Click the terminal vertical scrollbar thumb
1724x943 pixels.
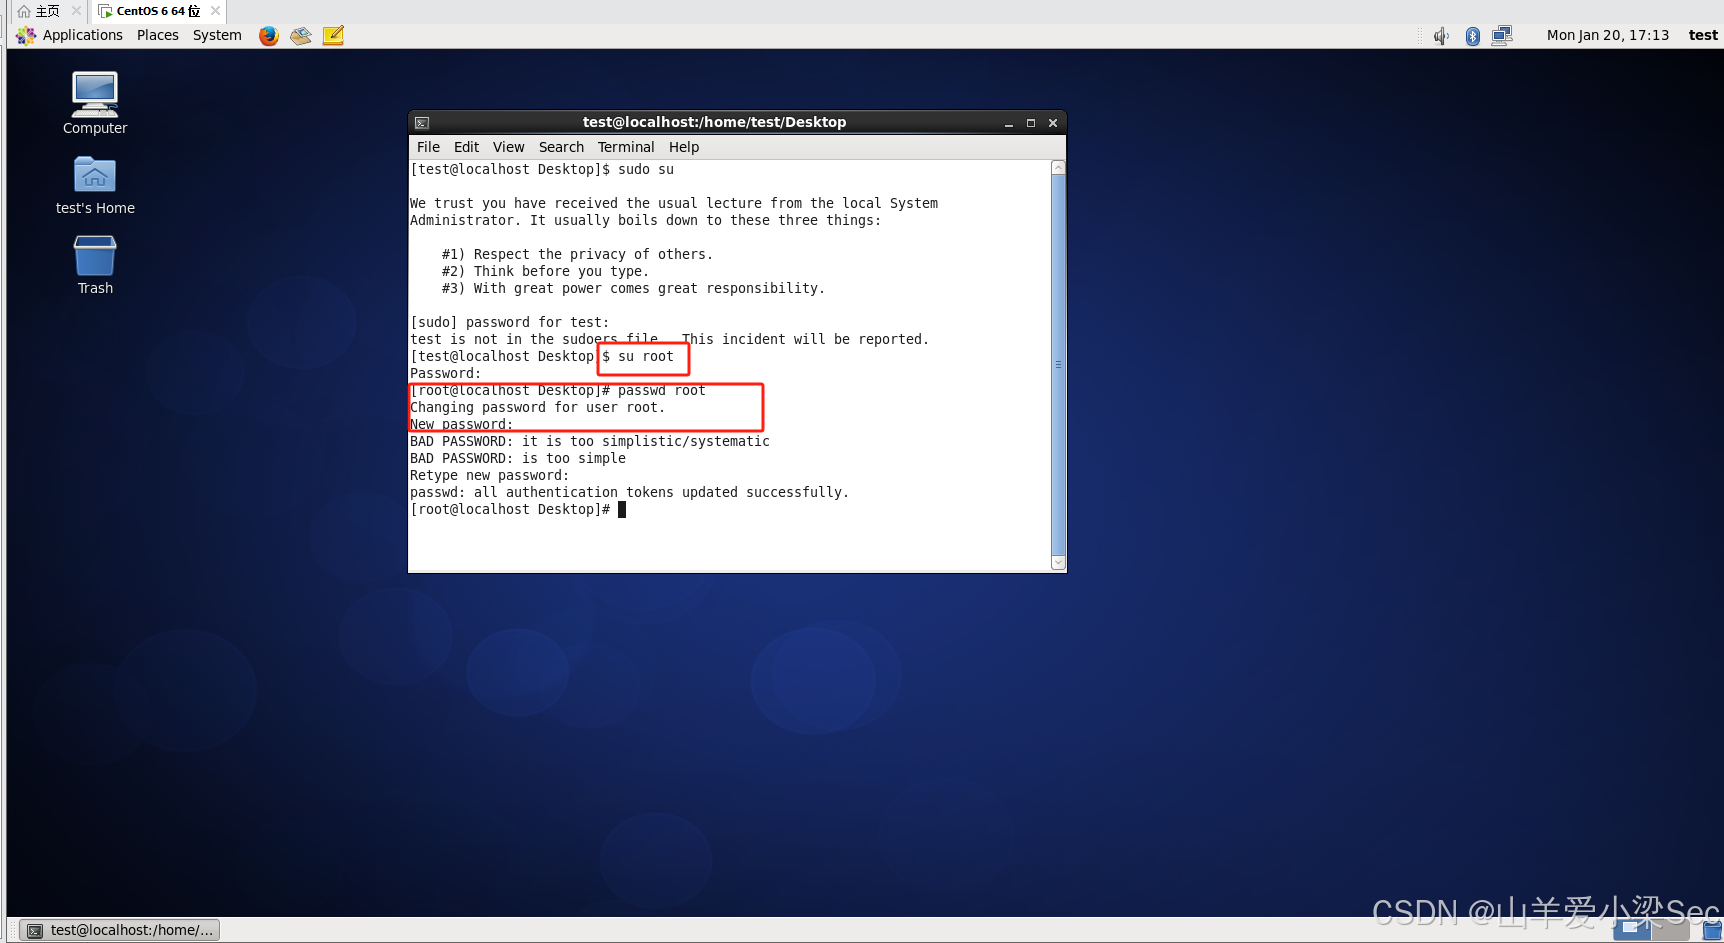[x=1058, y=365]
